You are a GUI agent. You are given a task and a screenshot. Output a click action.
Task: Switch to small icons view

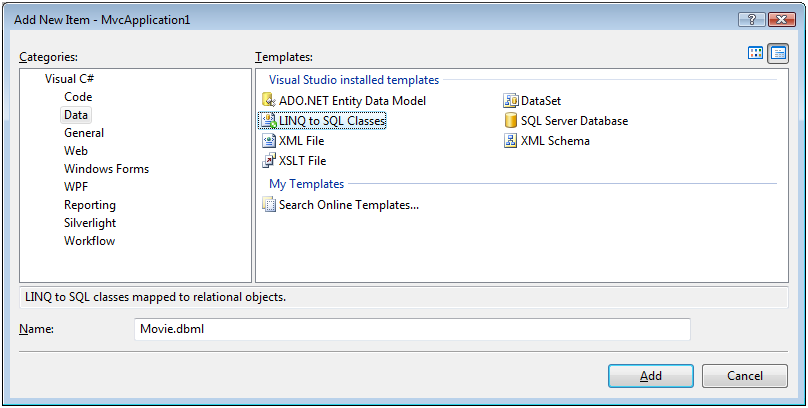[778, 54]
